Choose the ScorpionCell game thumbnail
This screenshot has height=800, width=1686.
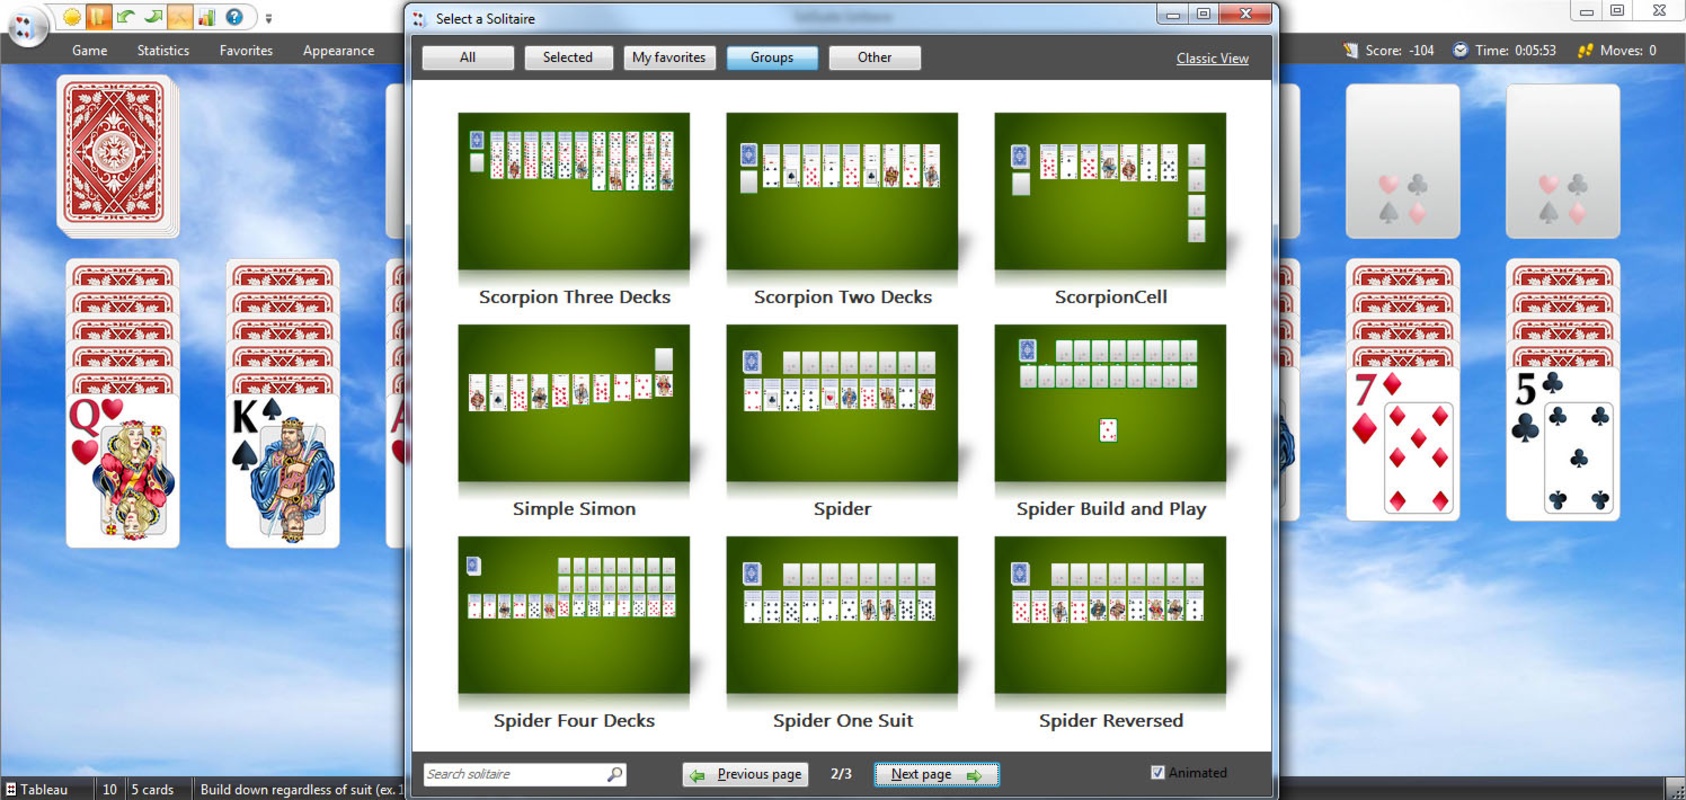tap(1110, 191)
